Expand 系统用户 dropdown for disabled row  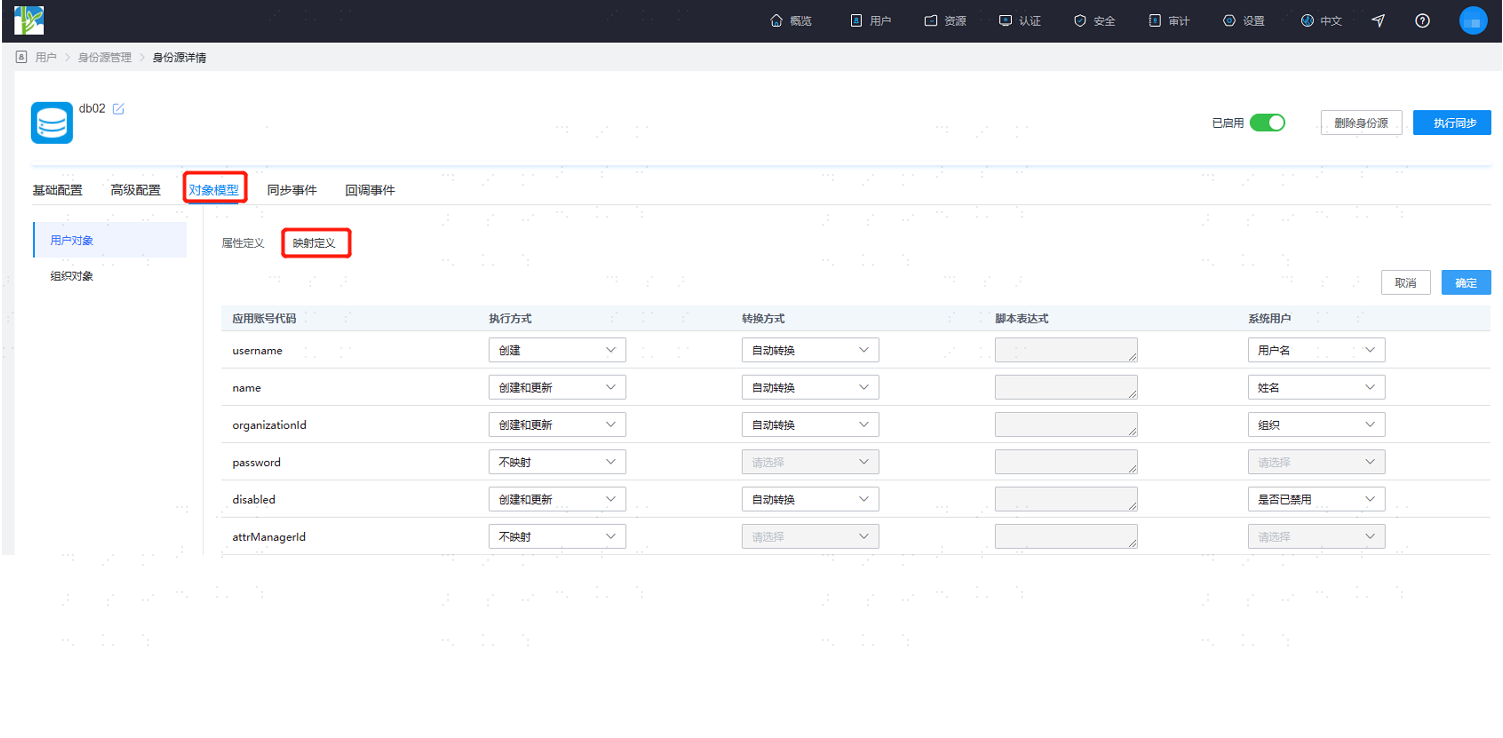[1316, 499]
